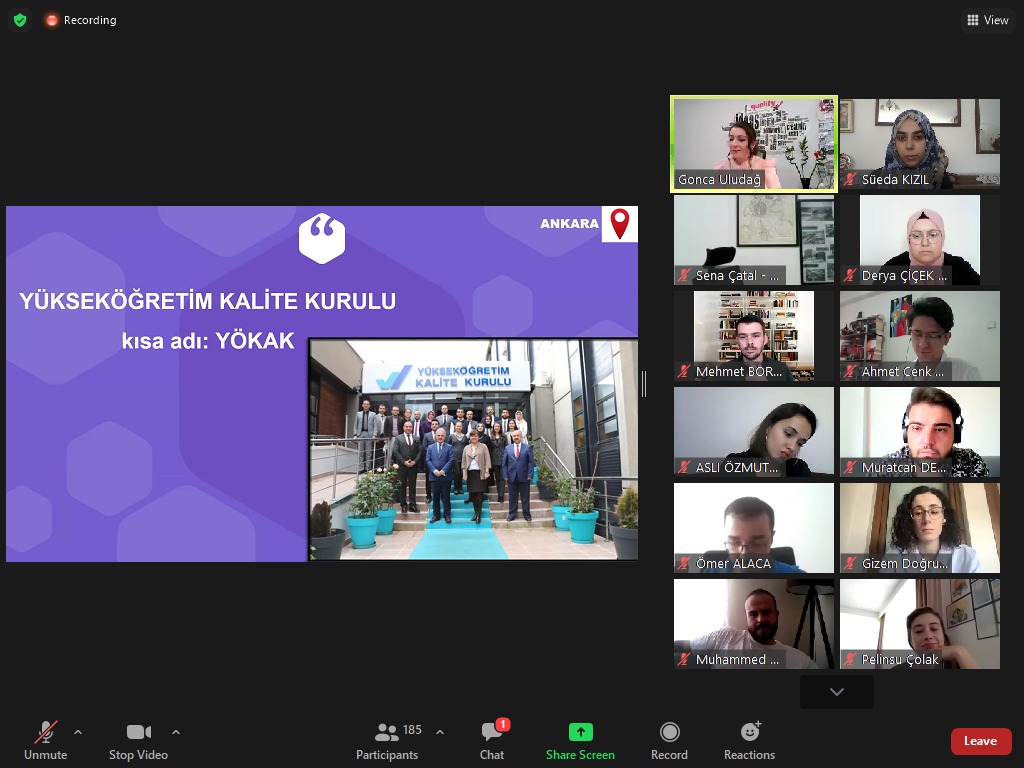Open the Chat panel
Screen dimensions: 1024x768
492,741
